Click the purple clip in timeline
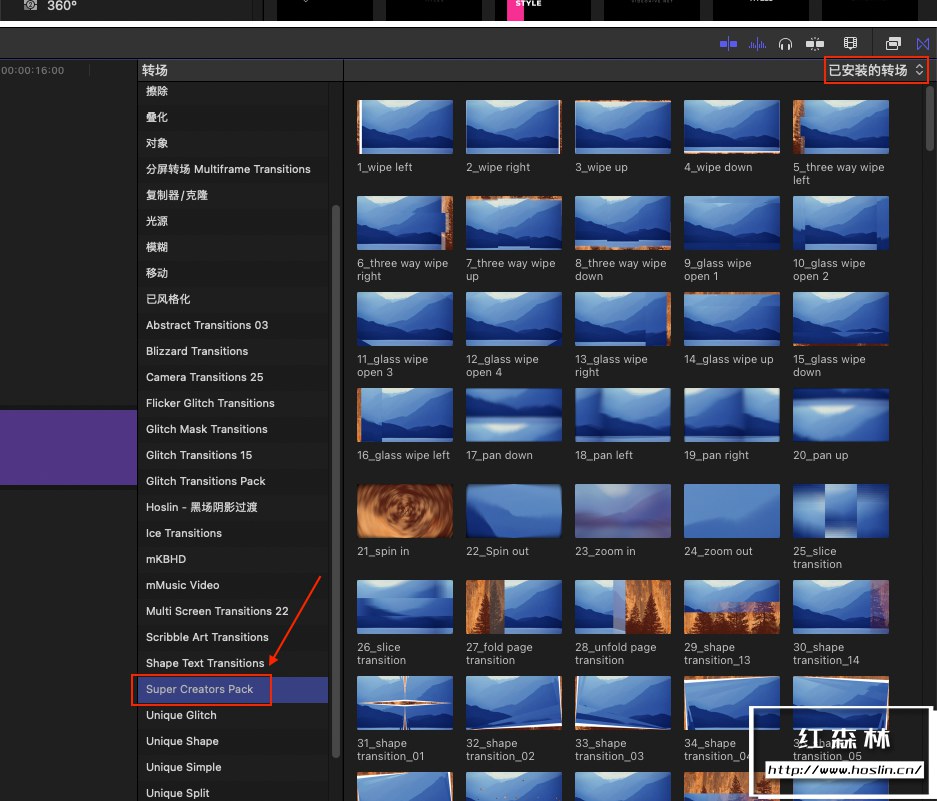The width and height of the screenshot is (937, 801). pyautogui.click(x=68, y=447)
